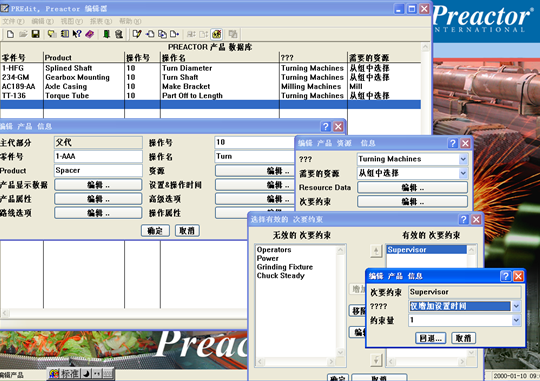Toggle the IME punctuation dots icon
Viewport: 540px width, 381px height.
pyautogui.click(x=97, y=373)
